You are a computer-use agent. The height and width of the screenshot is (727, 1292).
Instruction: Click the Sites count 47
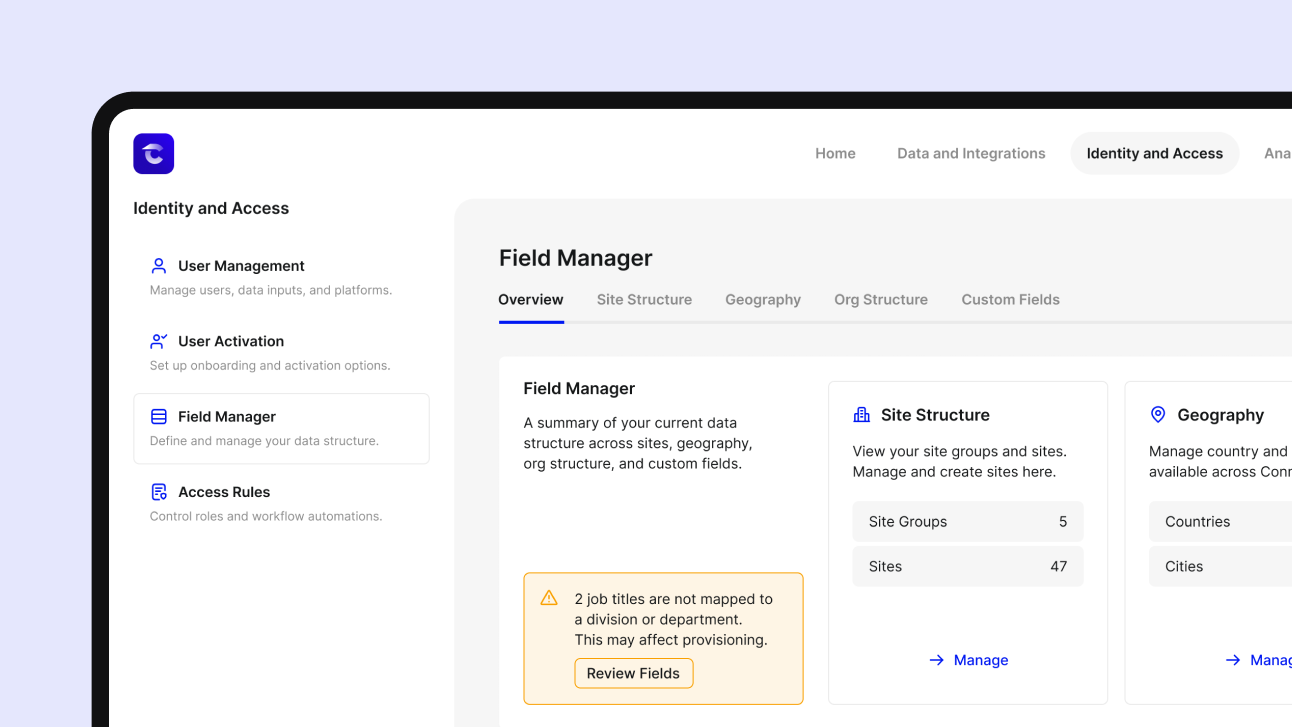pyautogui.click(x=1059, y=566)
